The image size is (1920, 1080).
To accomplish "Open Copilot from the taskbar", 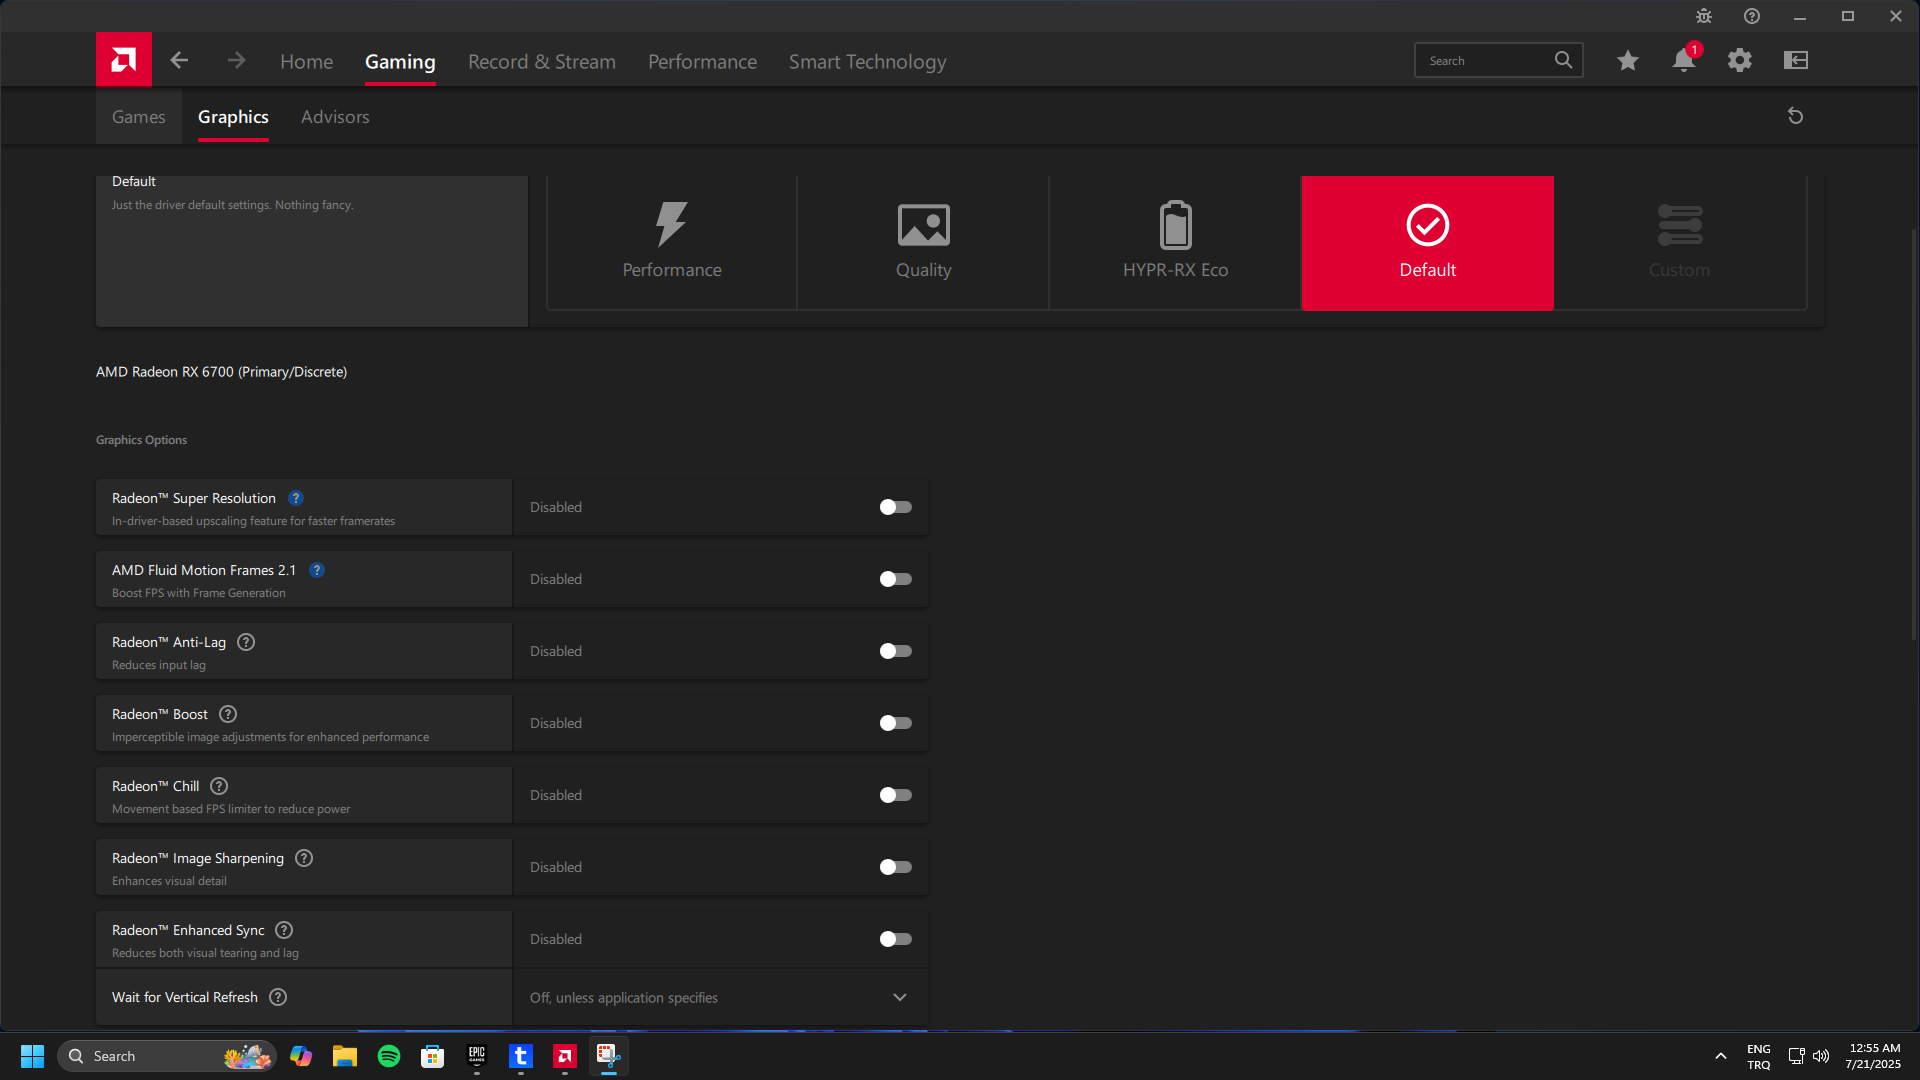I will click(x=301, y=1056).
